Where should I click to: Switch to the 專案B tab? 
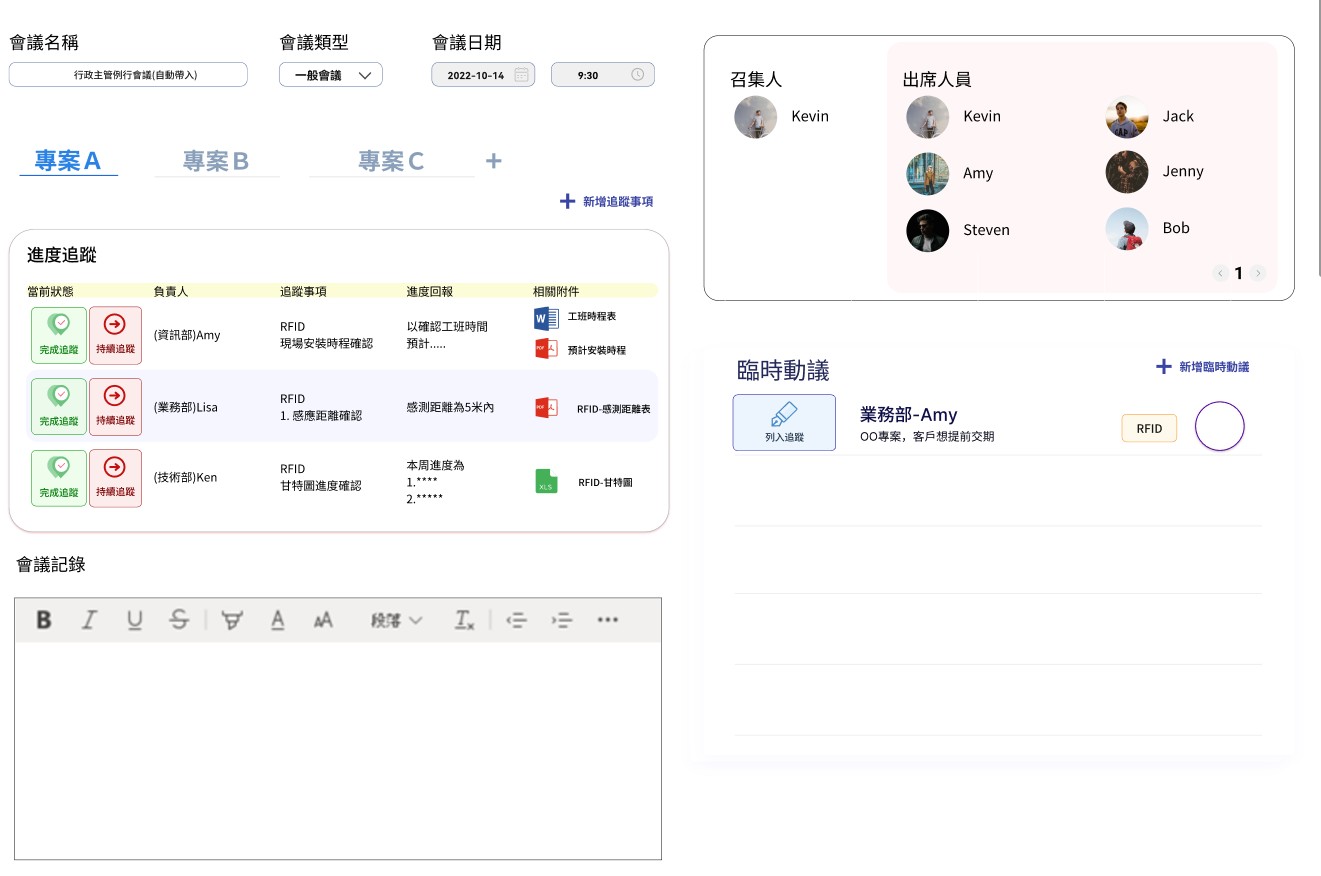pyautogui.click(x=216, y=161)
